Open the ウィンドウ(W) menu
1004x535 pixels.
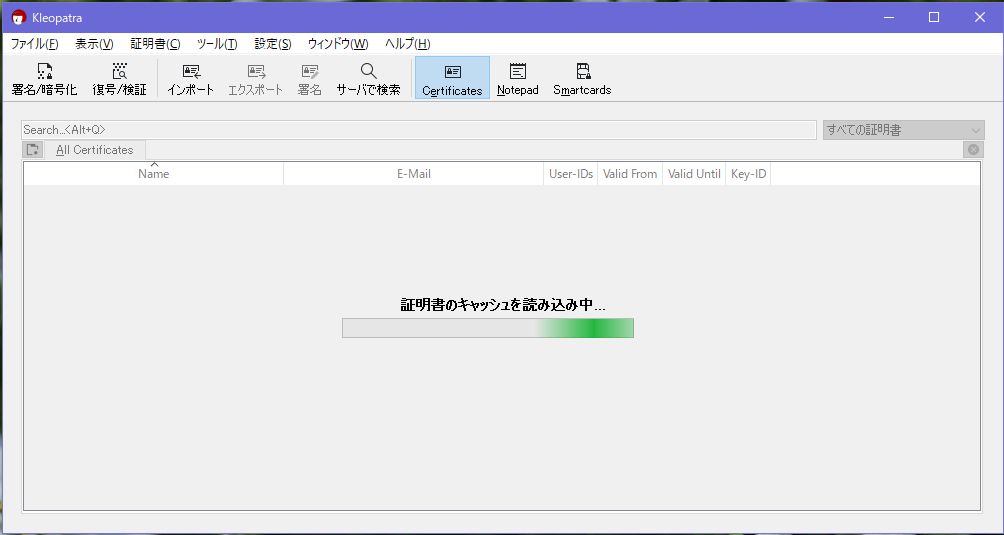(x=338, y=44)
